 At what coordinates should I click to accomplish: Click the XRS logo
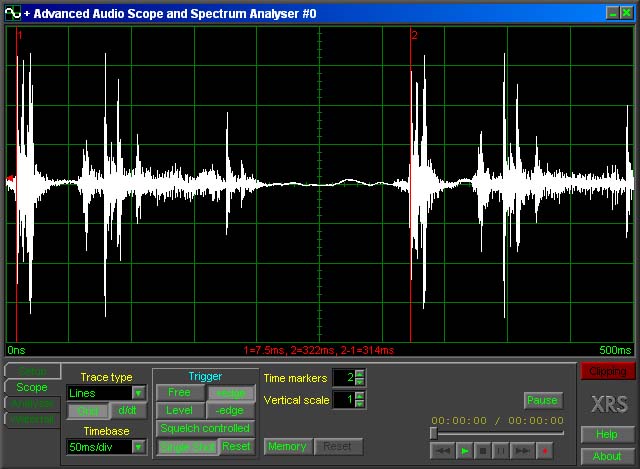[609, 404]
